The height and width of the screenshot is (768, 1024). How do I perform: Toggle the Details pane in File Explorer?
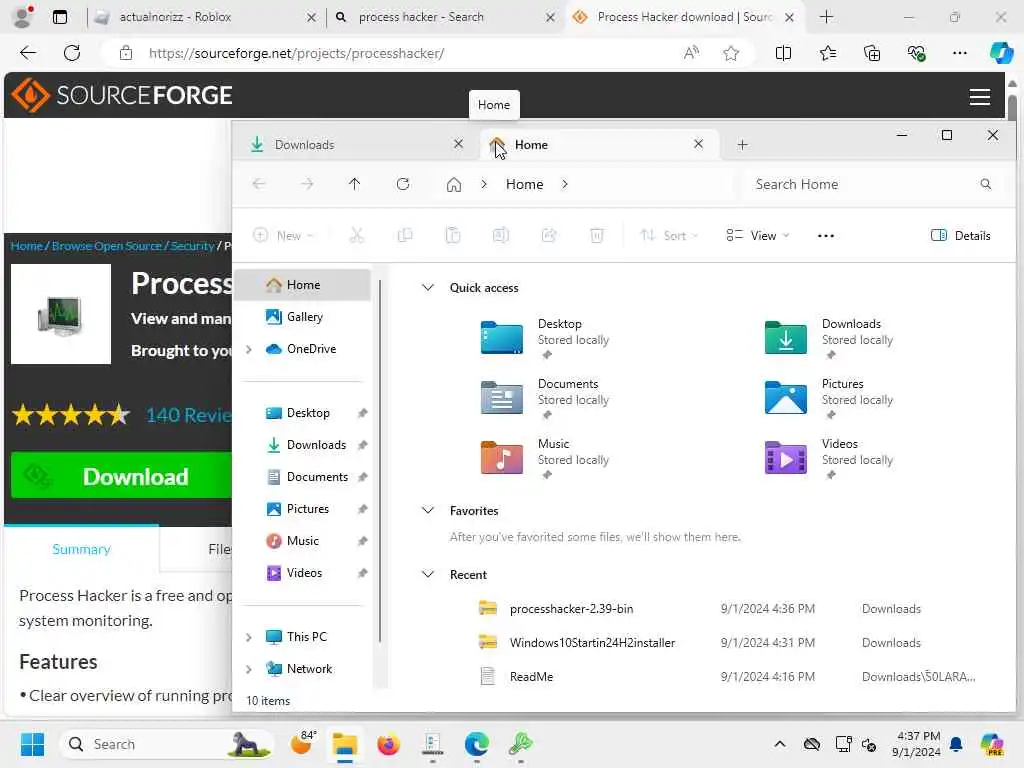[961, 235]
